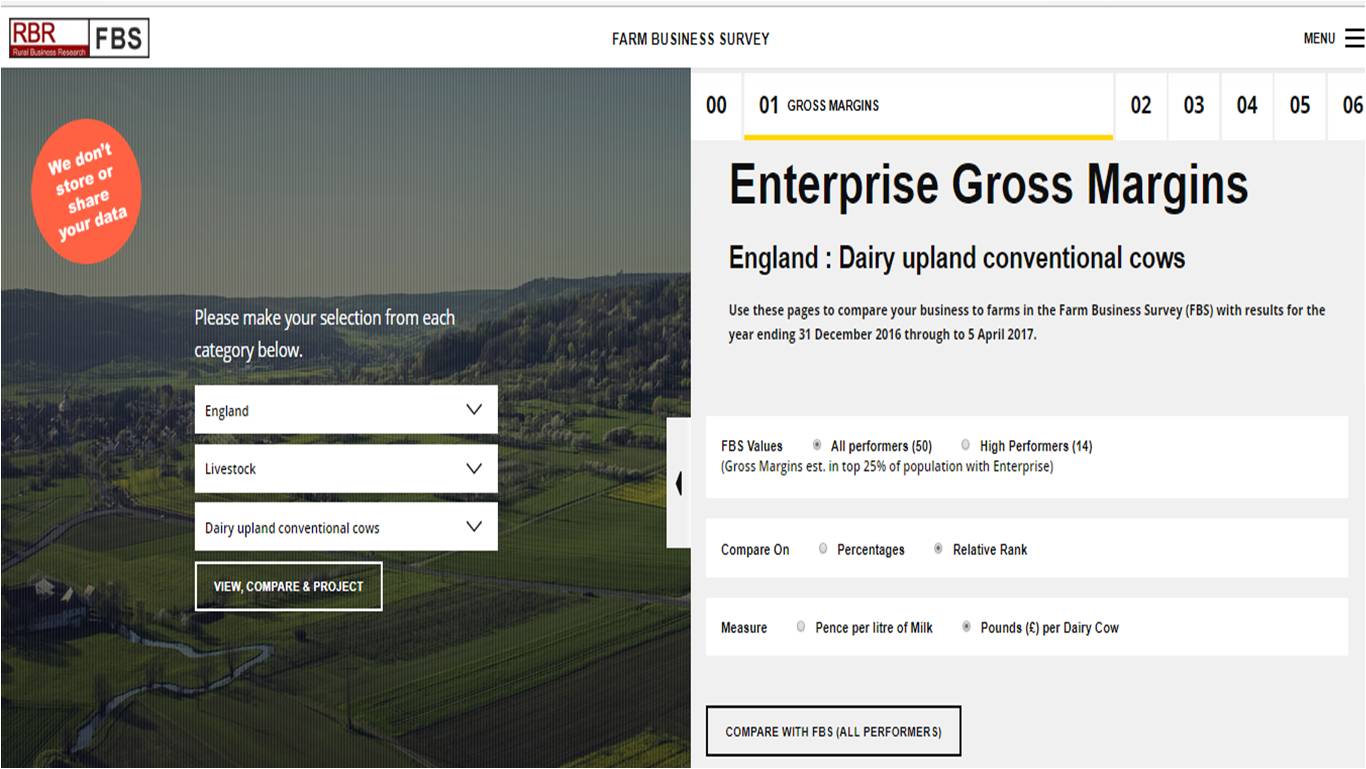Switch to tab 04
This screenshot has width=1366, height=769.
(x=1247, y=105)
